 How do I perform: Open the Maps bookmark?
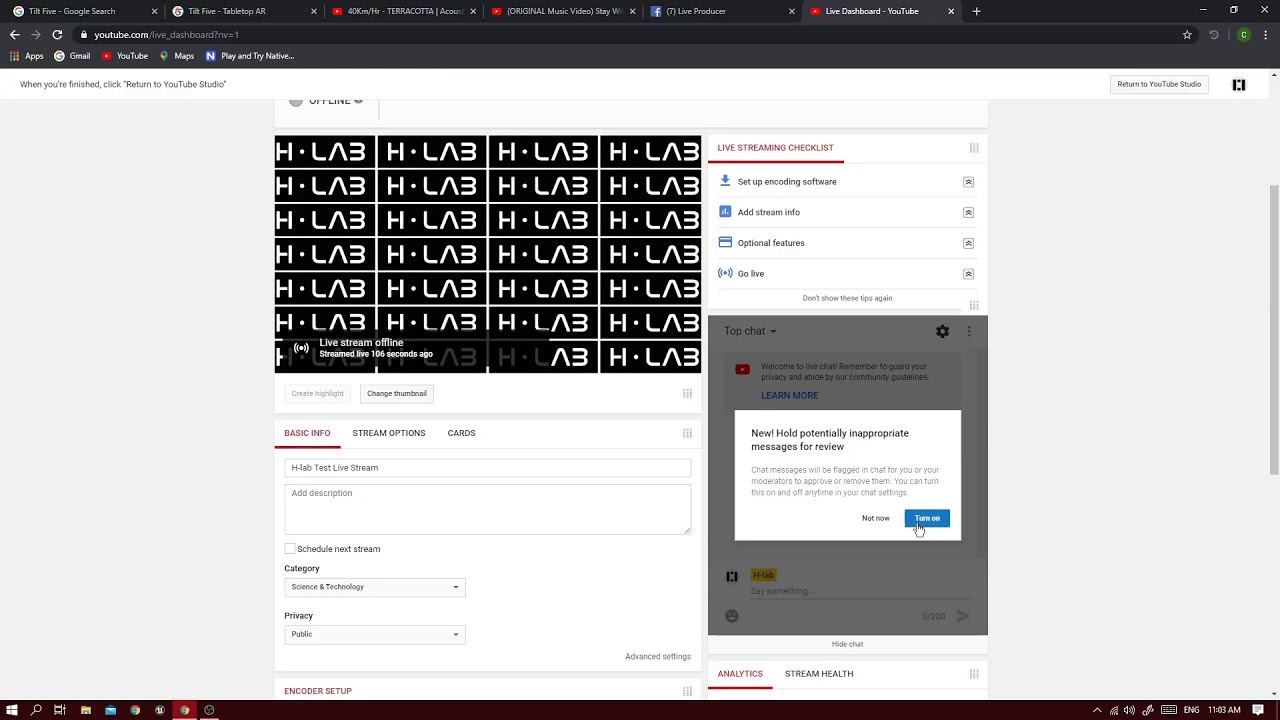click(177, 56)
